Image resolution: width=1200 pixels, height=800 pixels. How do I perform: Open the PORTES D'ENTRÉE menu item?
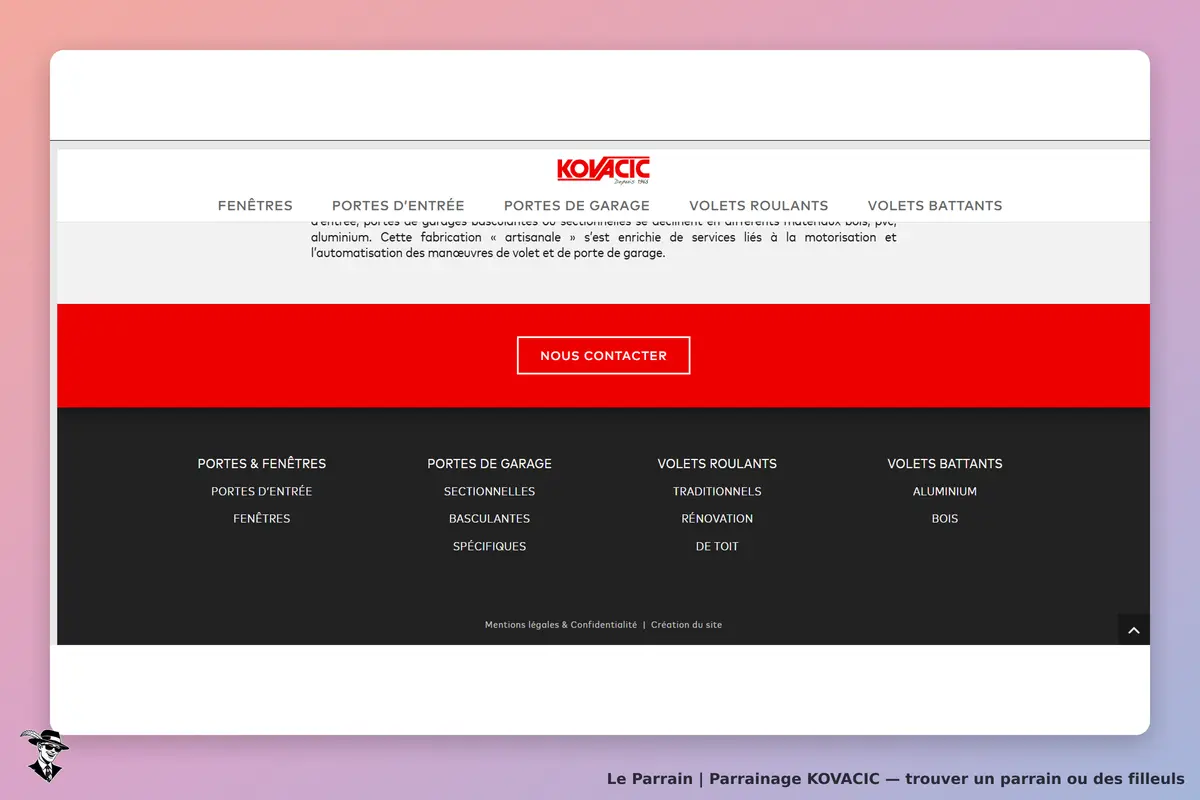coord(398,206)
